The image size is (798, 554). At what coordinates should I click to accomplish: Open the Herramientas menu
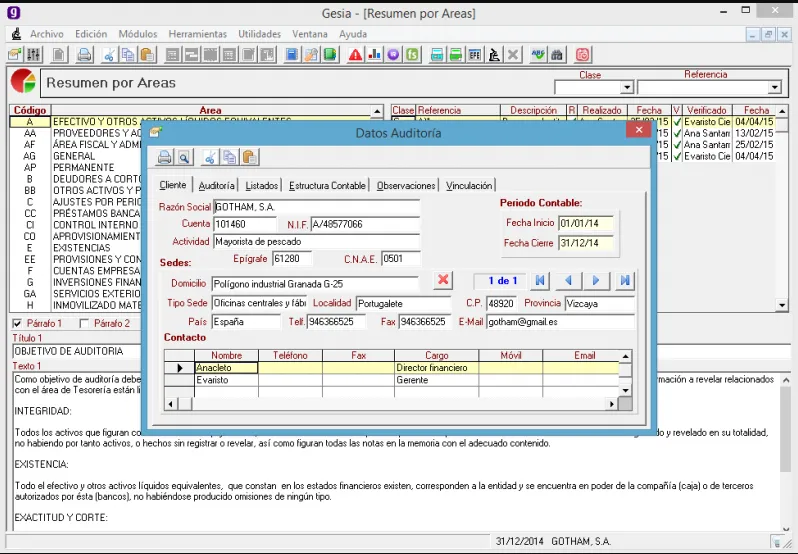[197, 34]
